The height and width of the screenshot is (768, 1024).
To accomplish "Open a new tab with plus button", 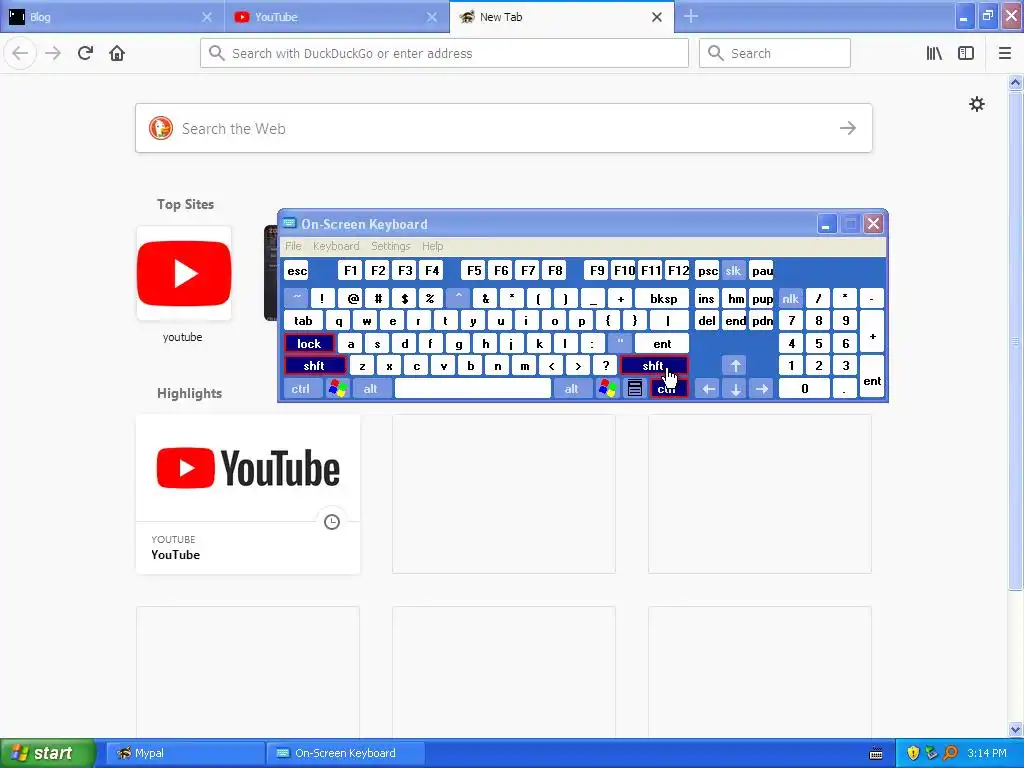I will pos(691,16).
